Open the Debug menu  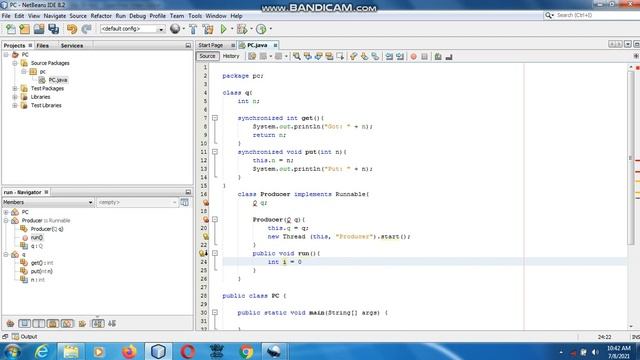[x=138, y=16]
